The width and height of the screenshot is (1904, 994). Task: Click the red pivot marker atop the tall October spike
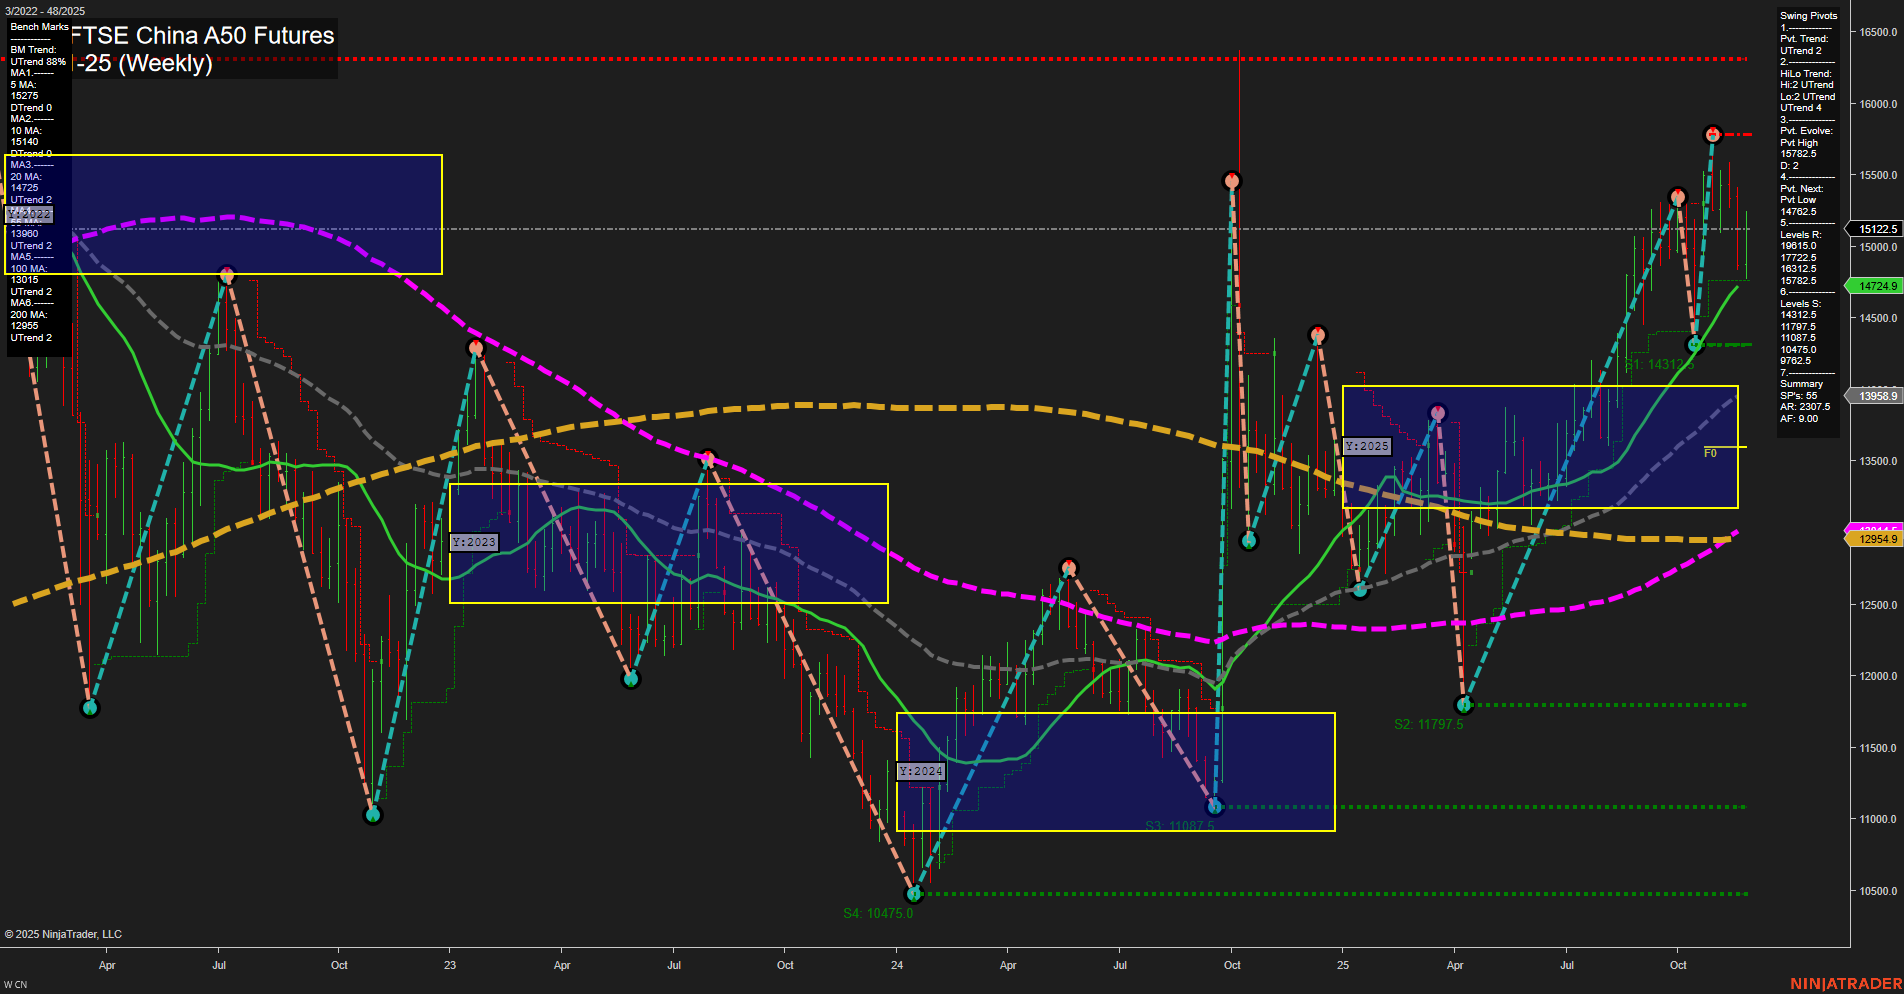(x=1232, y=181)
